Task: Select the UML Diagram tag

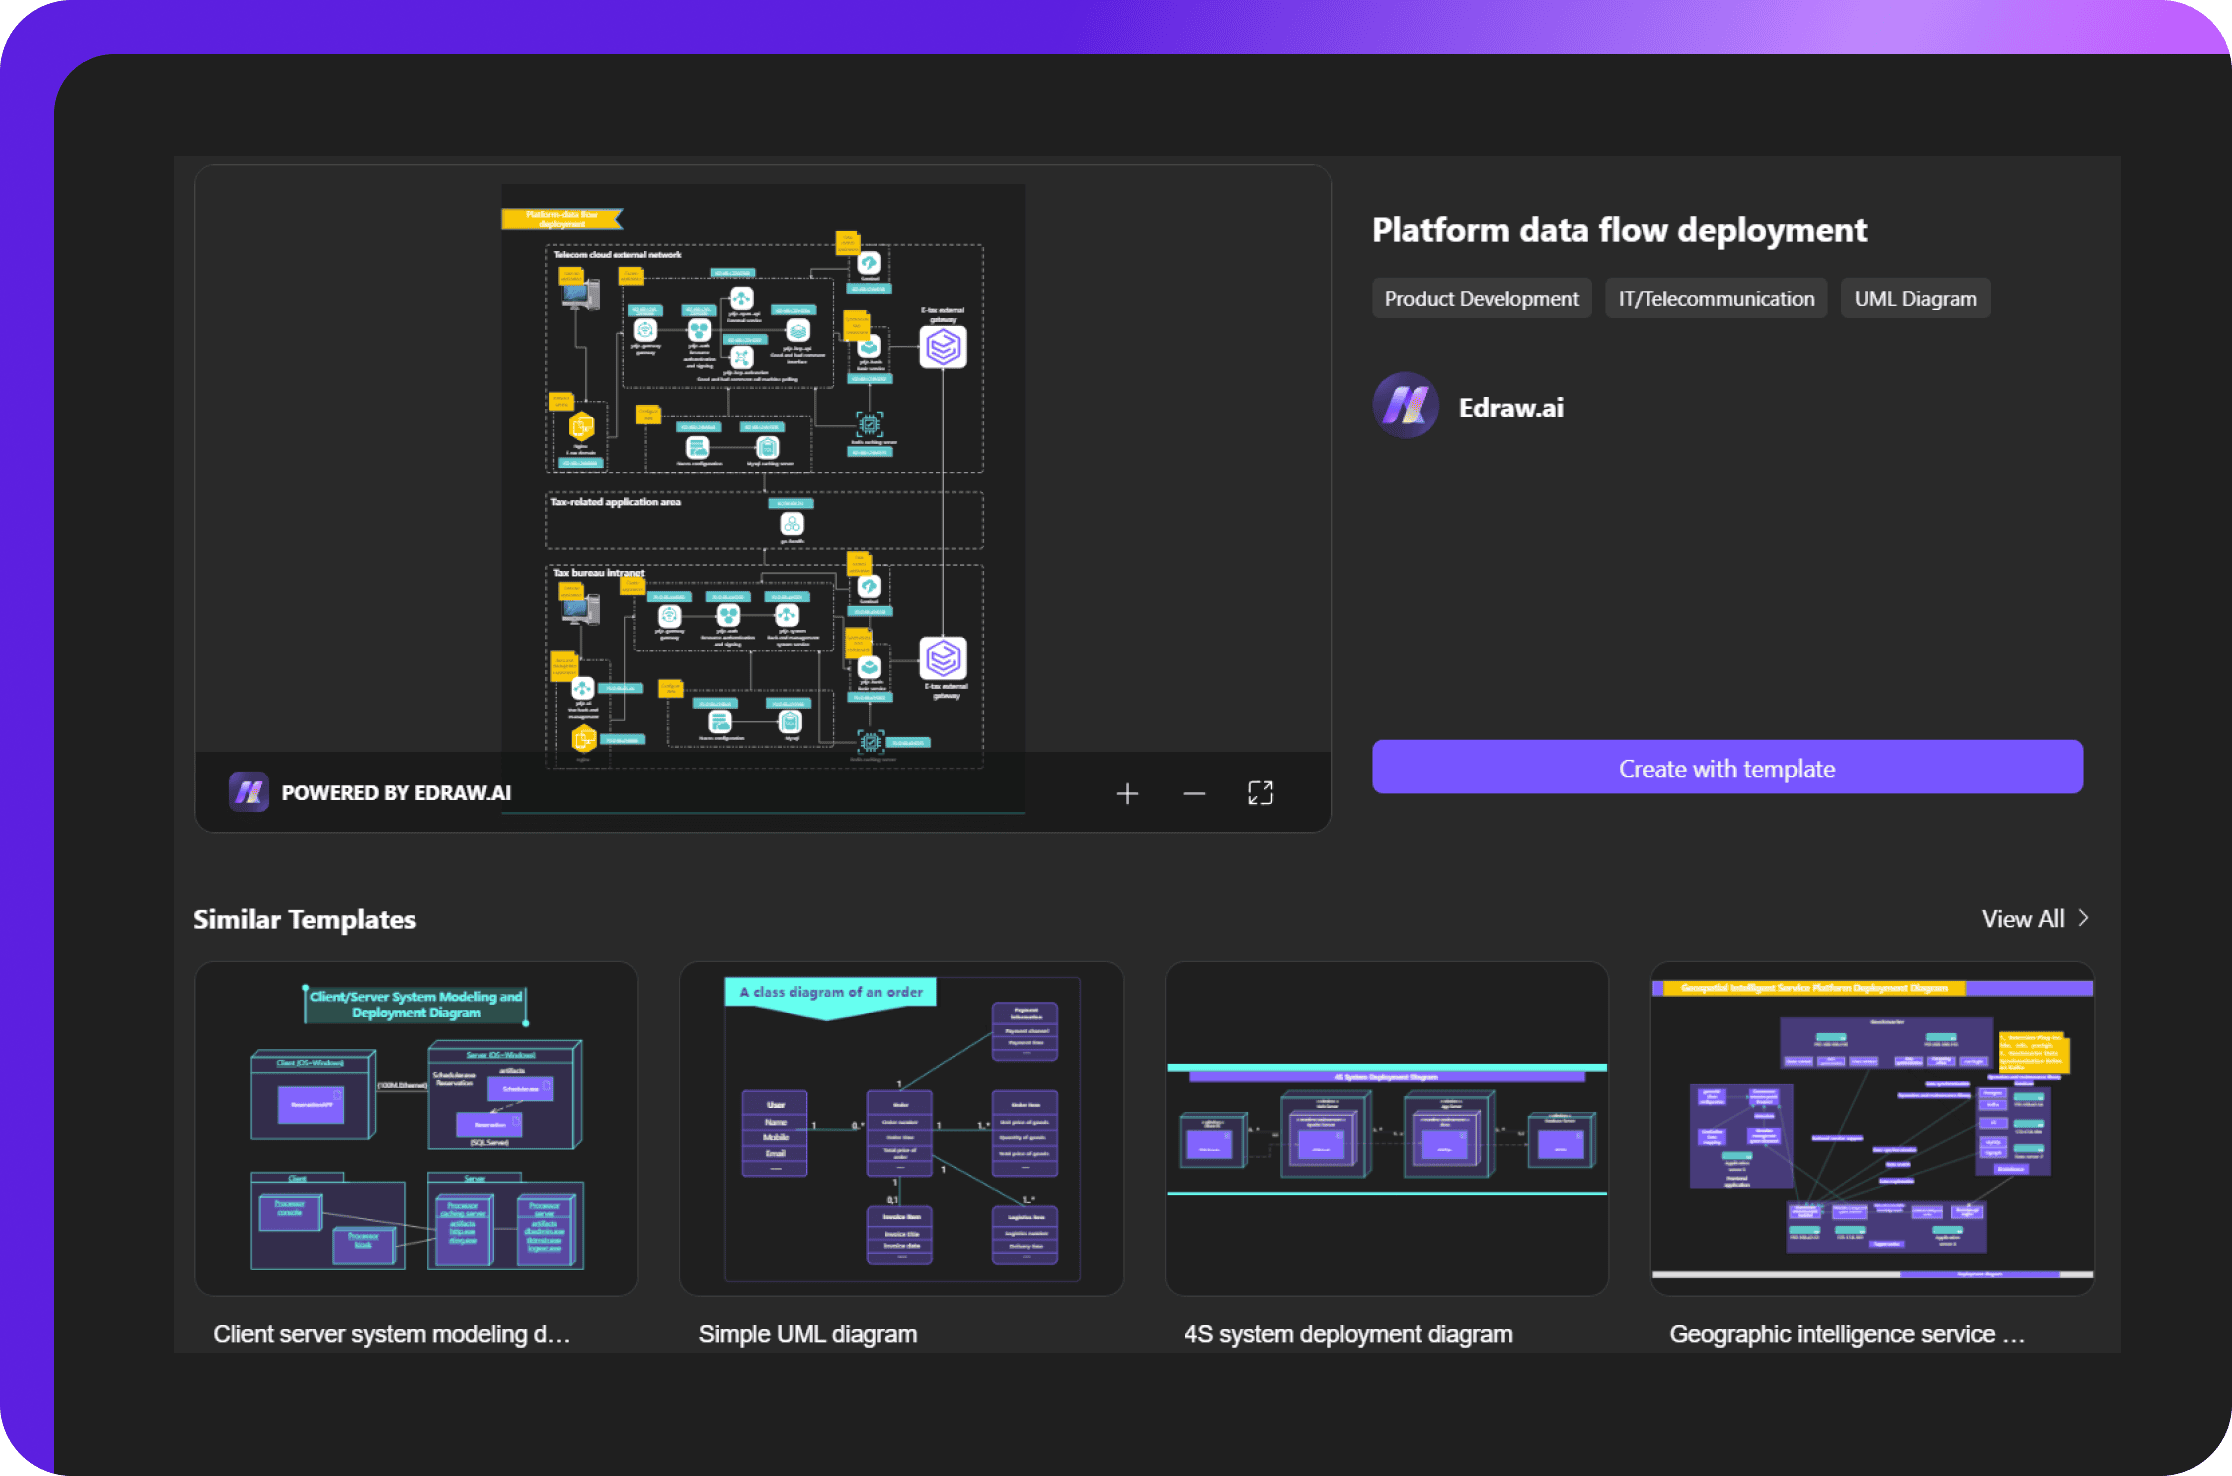Action: pos(1915,299)
